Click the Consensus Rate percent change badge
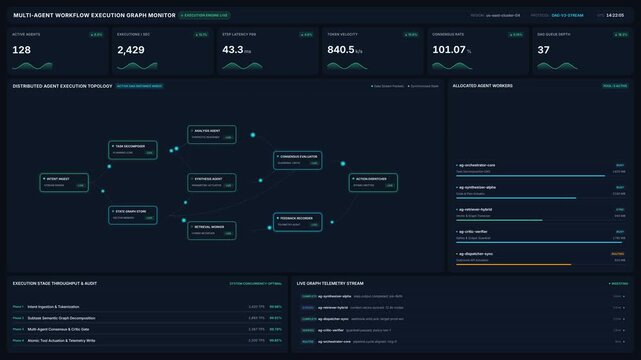The image size is (641, 360). (516, 35)
